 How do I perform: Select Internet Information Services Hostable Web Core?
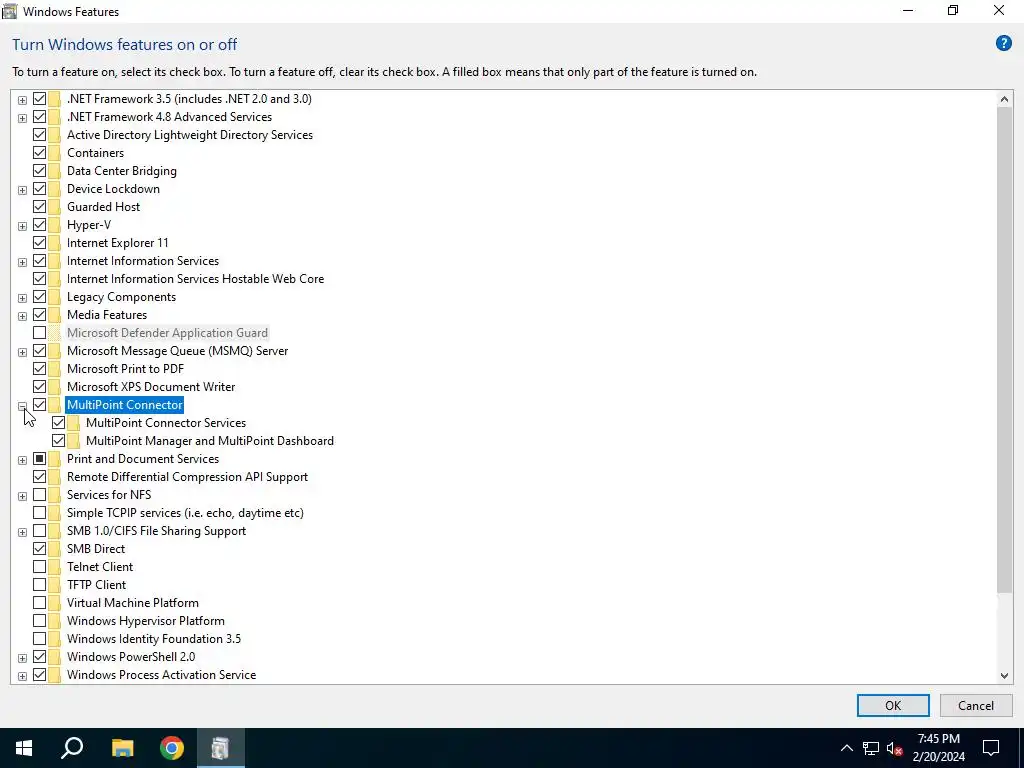[x=195, y=279]
